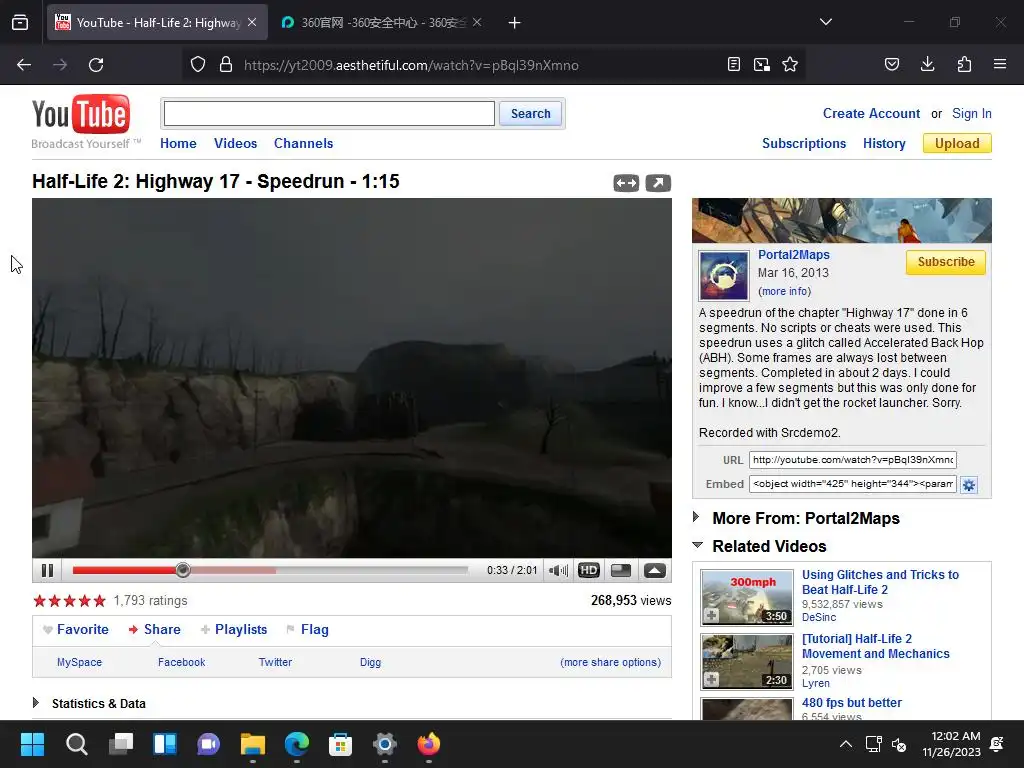Screen dimensions: 1024x768
Task: Focus the YouTube search field
Action: (329, 114)
